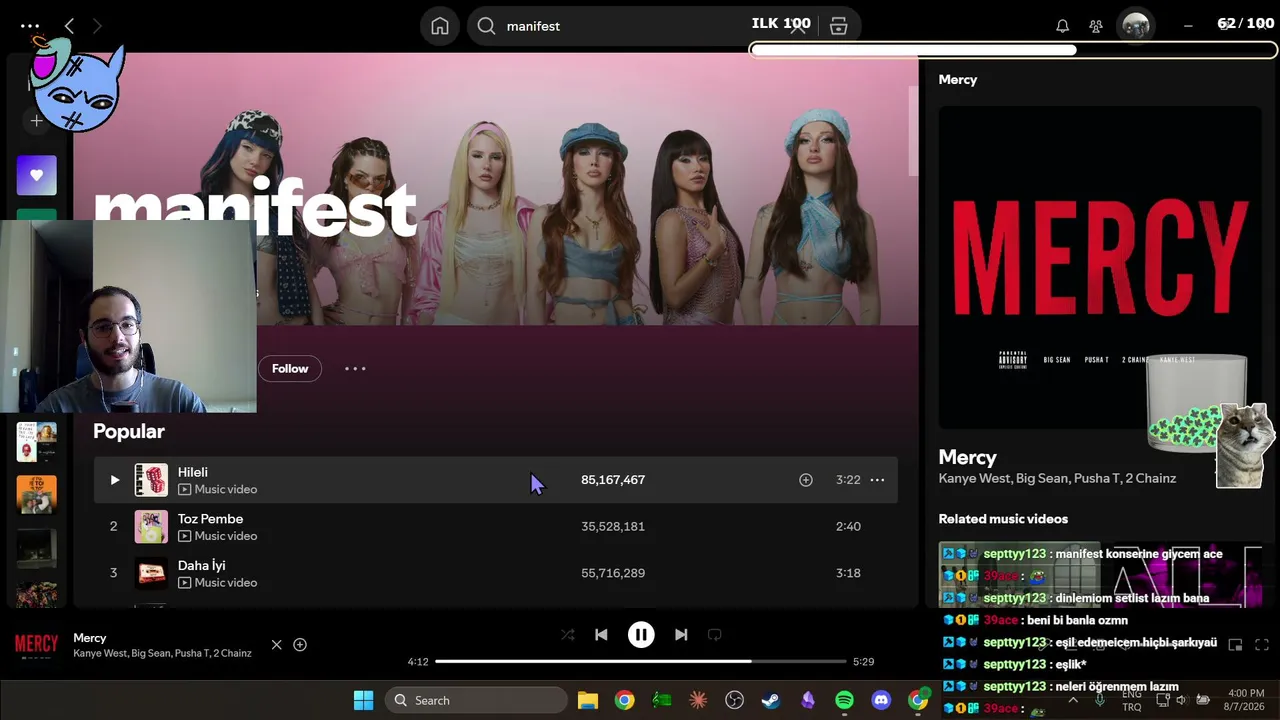Open the Hileli cover thumbnail
The height and width of the screenshot is (720, 1280).
click(151, 480)
